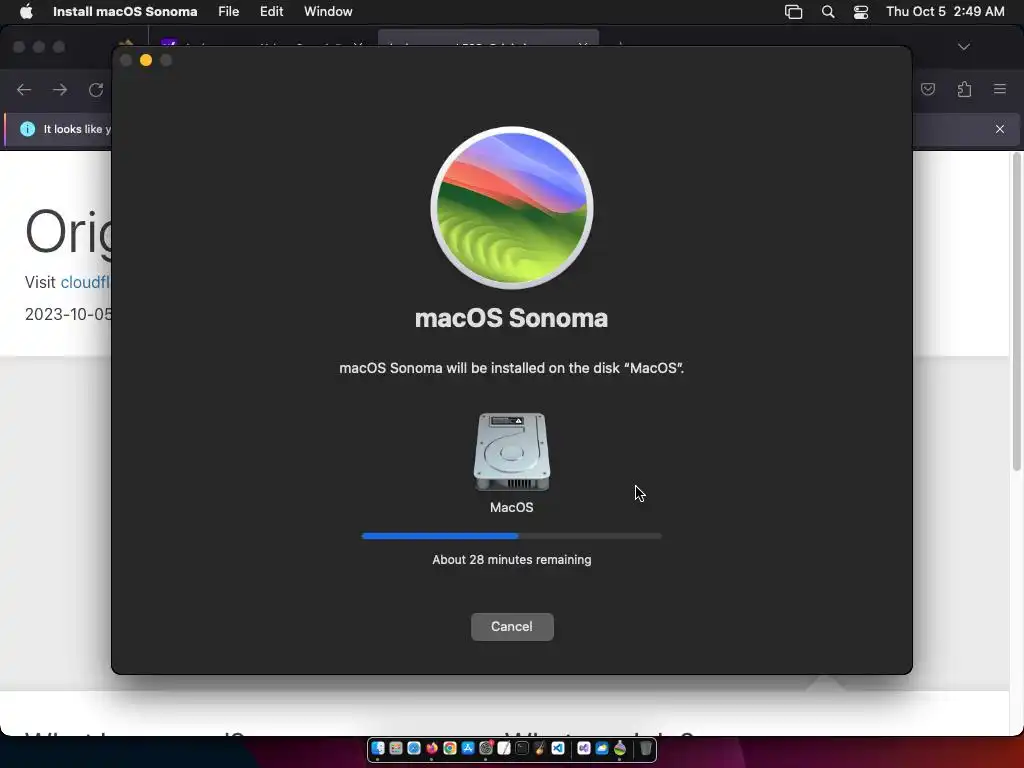1024x768 pixels.
Task: Open the Apple menu
Action: 26,11
